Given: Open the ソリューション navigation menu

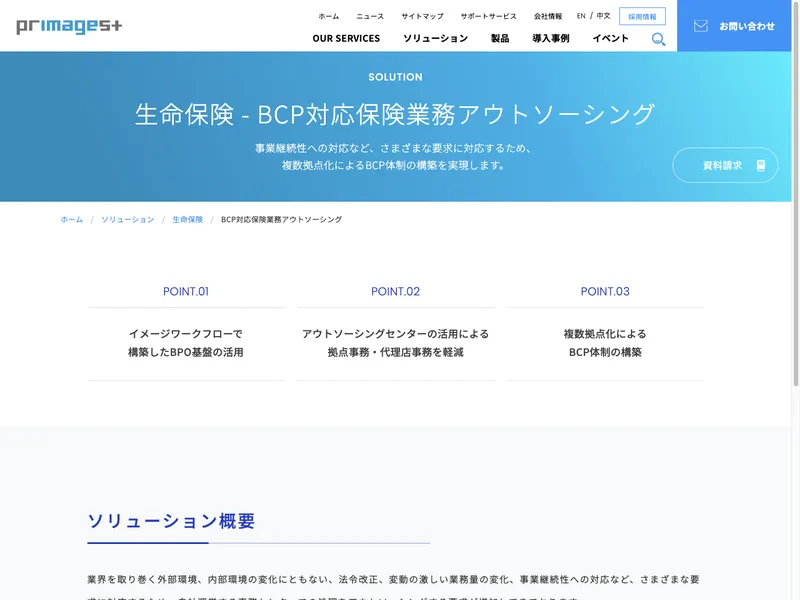Looking at the screenshot, I should (x=435, y=38).
